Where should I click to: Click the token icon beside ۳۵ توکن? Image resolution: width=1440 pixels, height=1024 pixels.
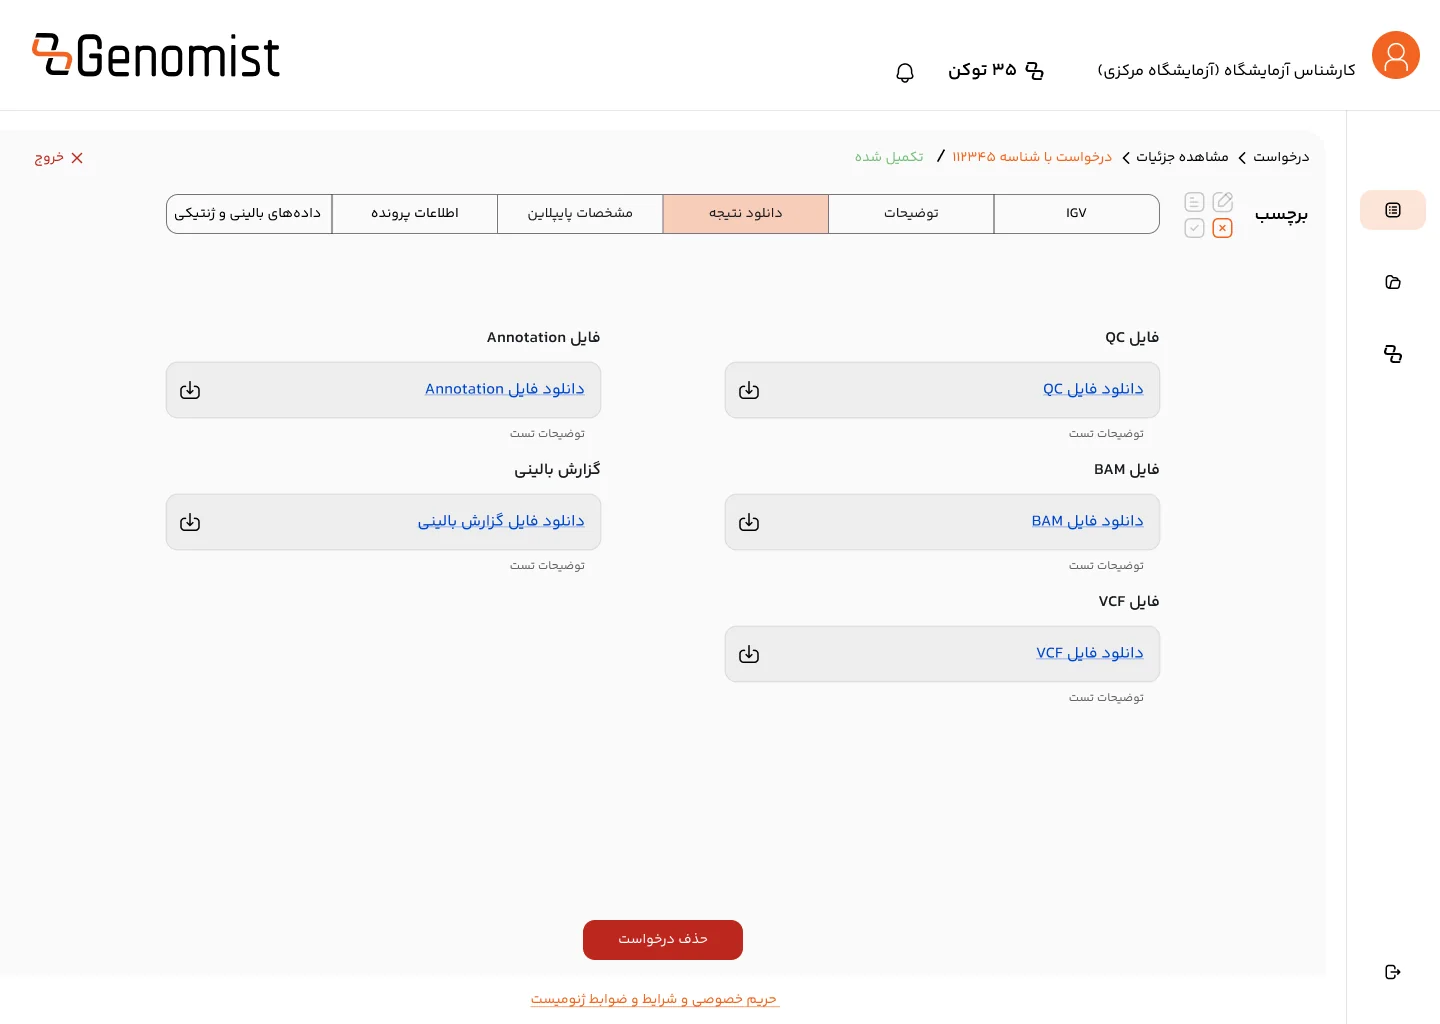tap(1035, 71)
